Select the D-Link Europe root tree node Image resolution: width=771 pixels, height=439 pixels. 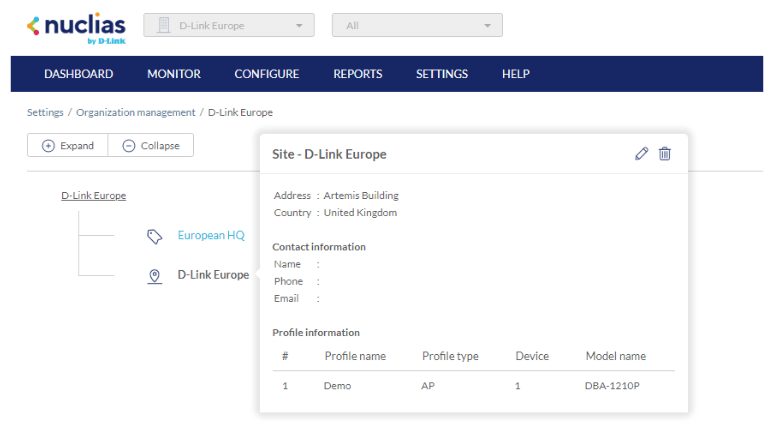[x=94, y=196]
